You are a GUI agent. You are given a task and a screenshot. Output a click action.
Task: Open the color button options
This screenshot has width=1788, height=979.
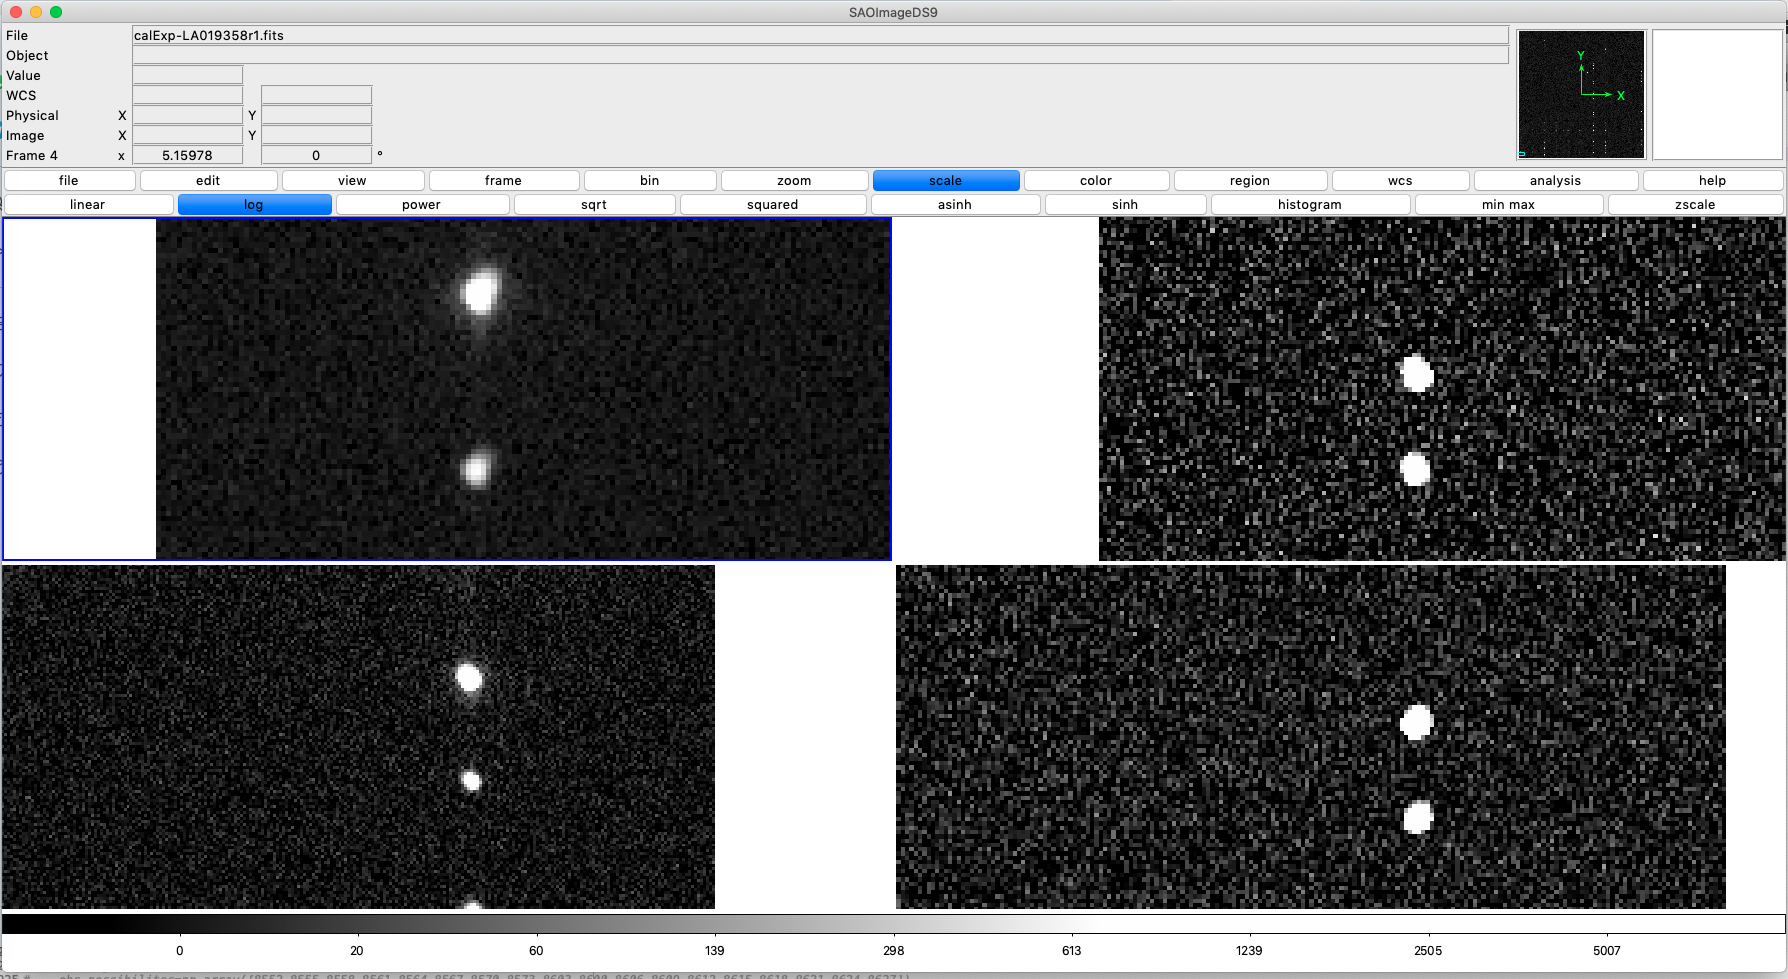point(1096,180)
